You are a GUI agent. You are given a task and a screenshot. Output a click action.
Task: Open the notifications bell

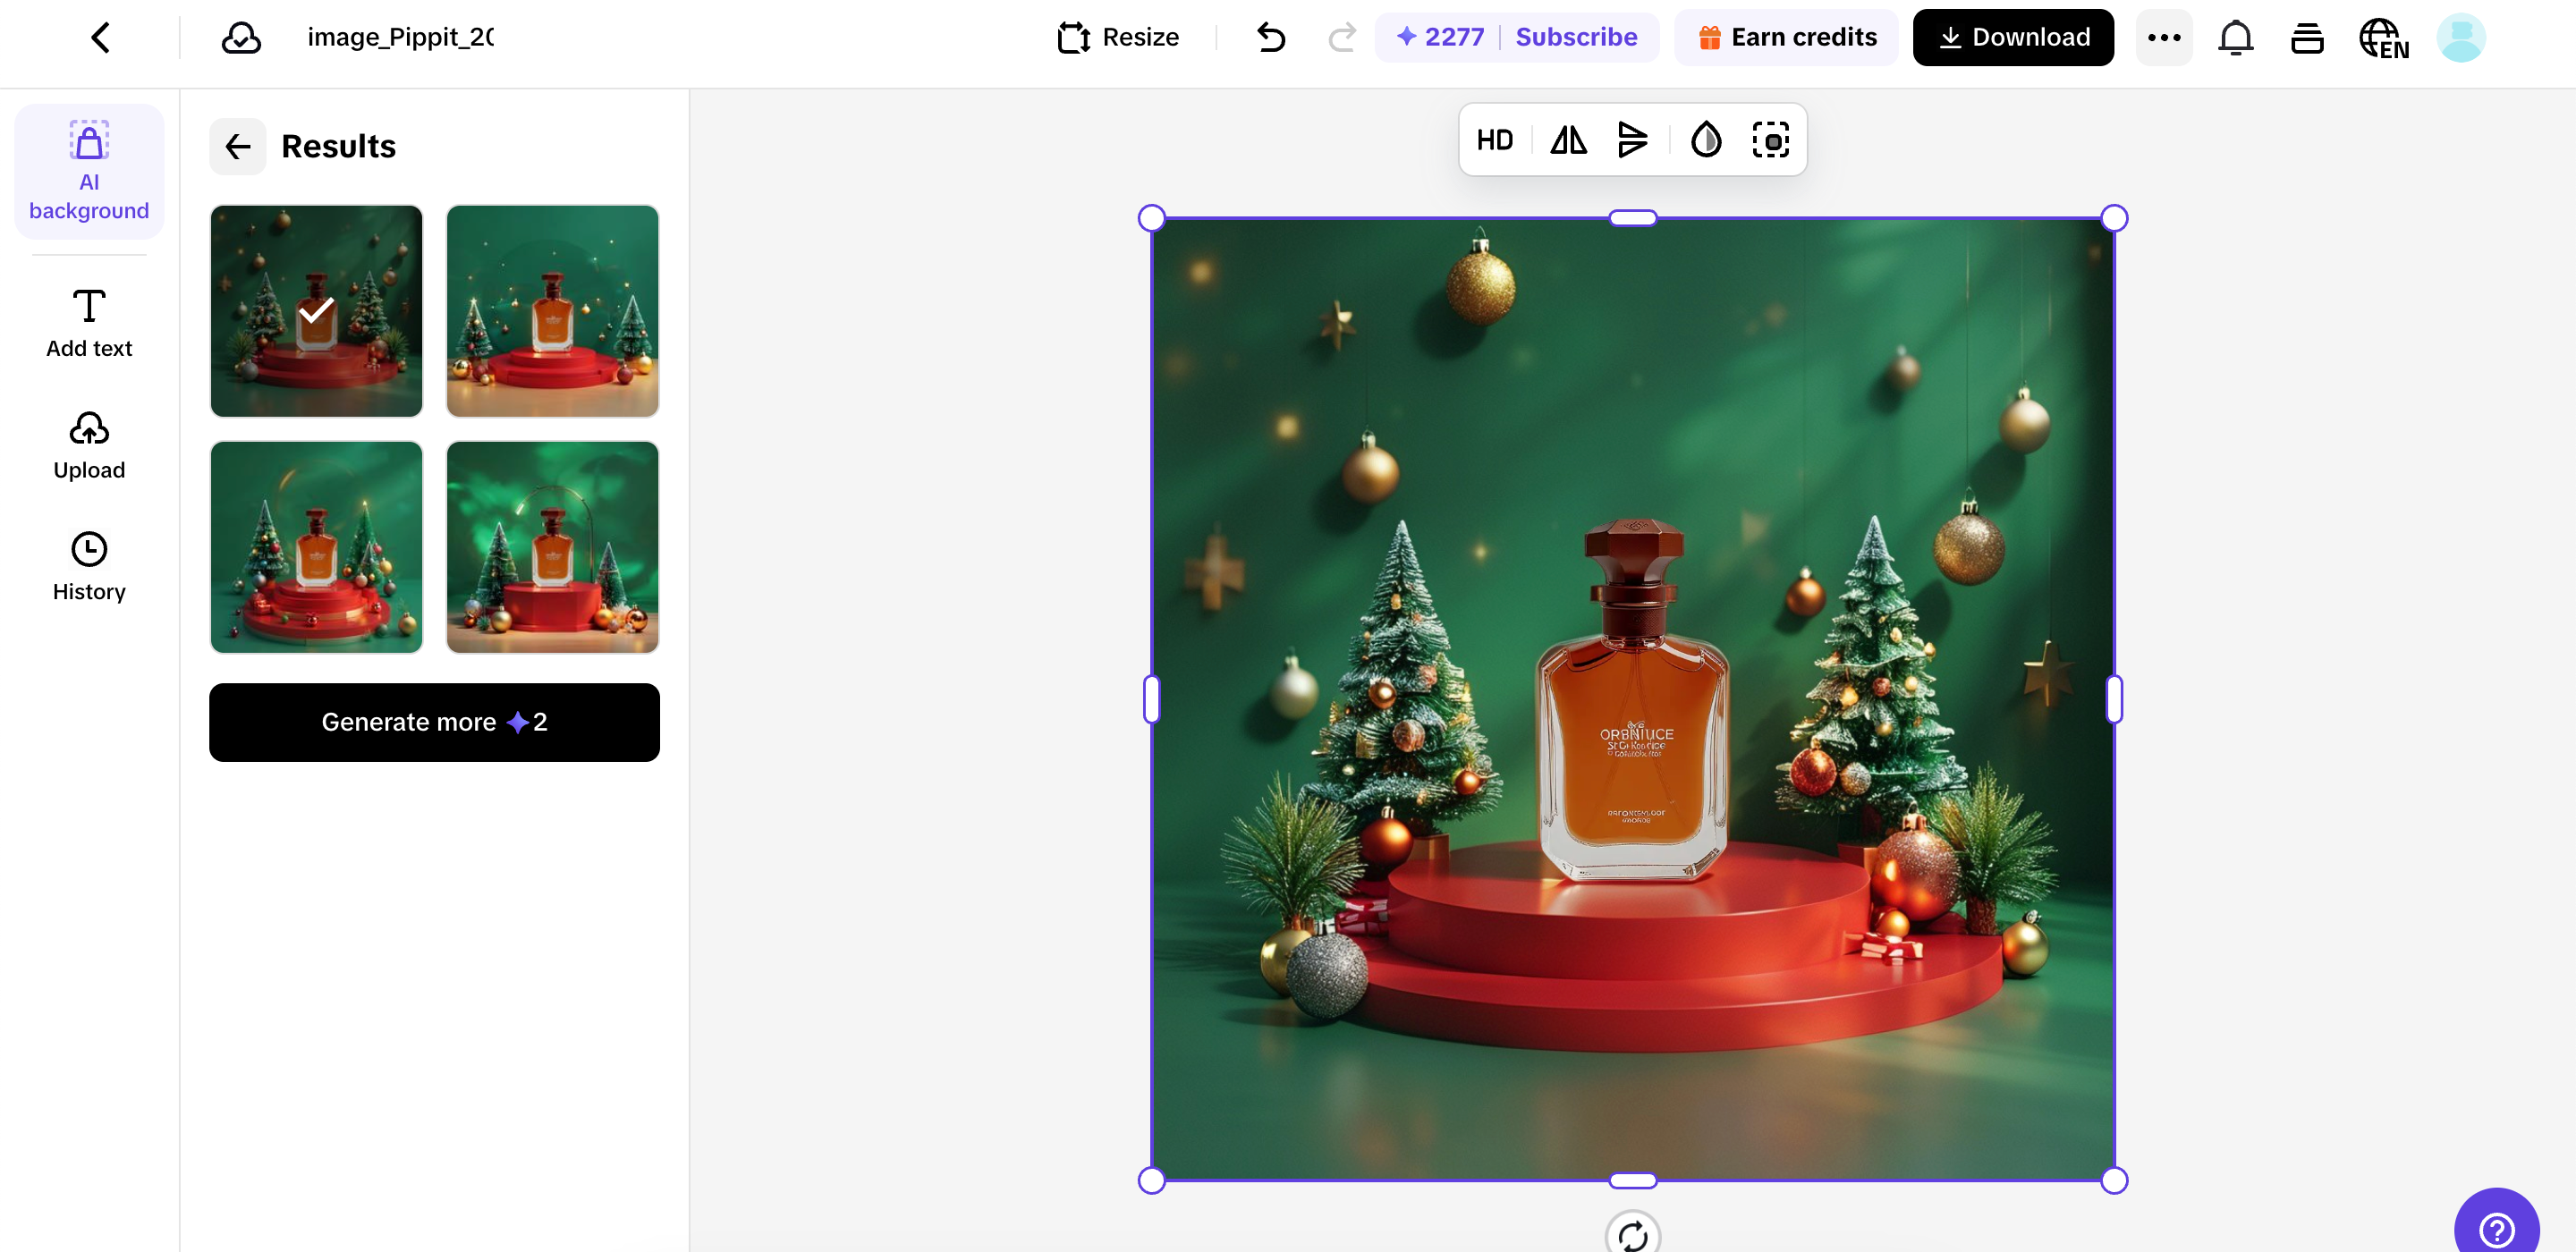2235,37
